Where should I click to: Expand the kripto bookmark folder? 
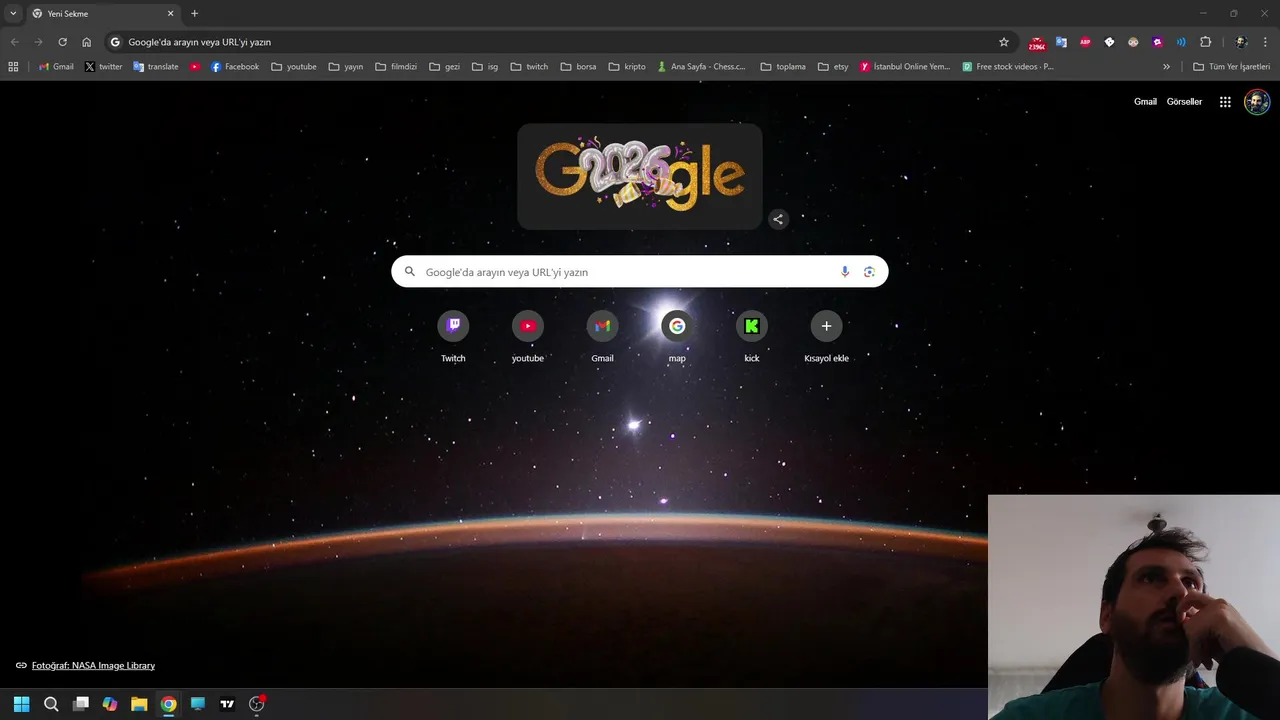pyautogui.click(x=627, y=67)
